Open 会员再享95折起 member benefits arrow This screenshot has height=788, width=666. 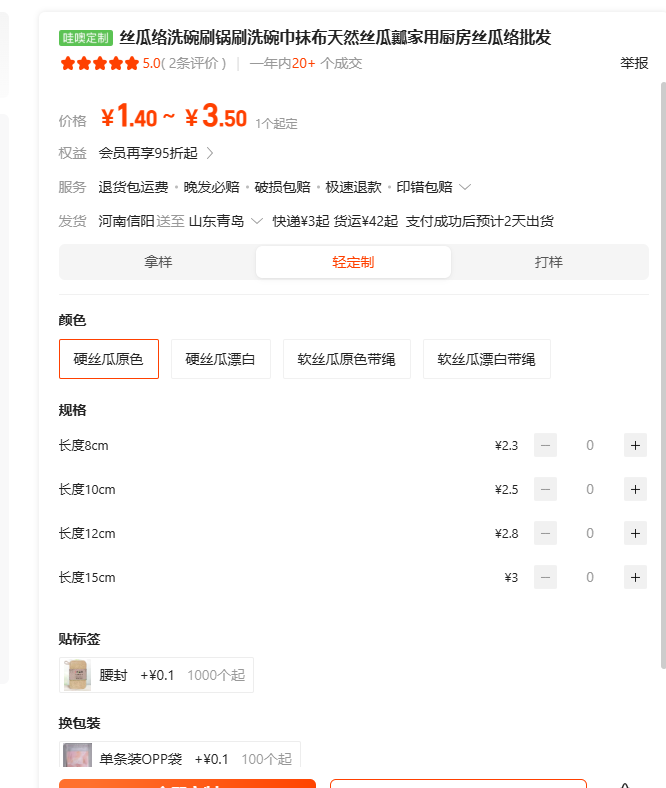(x=210, y=153)
